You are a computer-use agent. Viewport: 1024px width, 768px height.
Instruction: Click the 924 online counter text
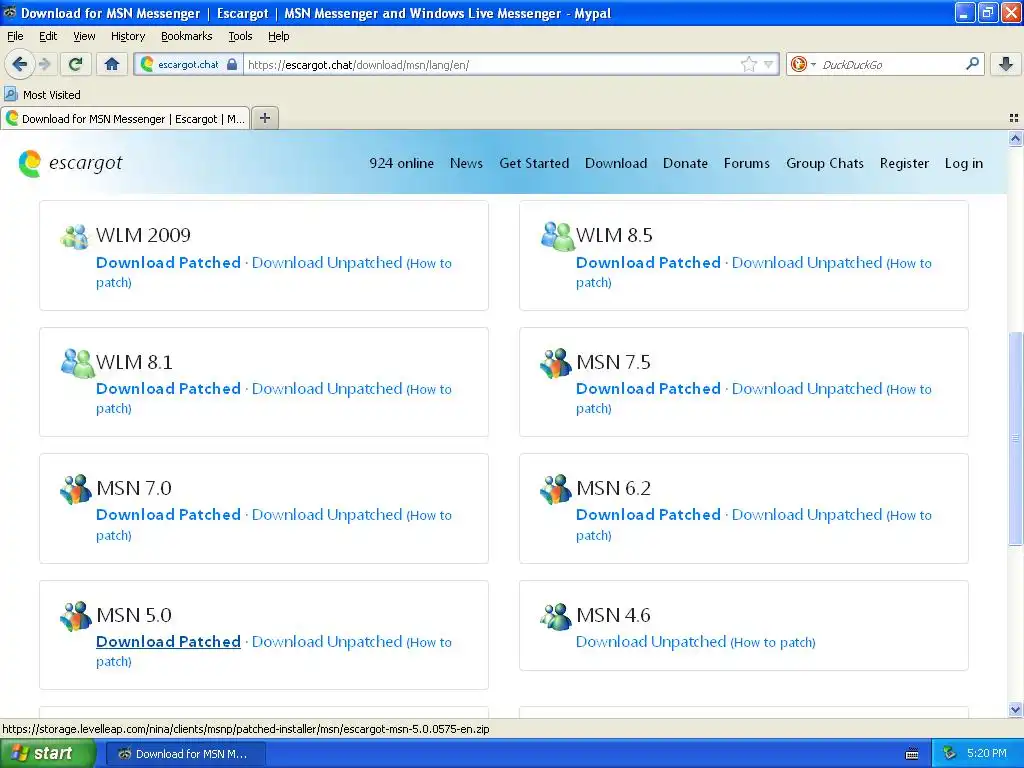click(401, 163)
